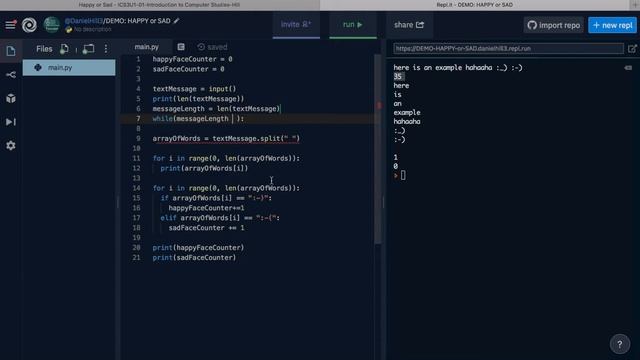Screen dimensions: 640x360
Task: Open the Settings gear in sidebar
Action: 11,146
